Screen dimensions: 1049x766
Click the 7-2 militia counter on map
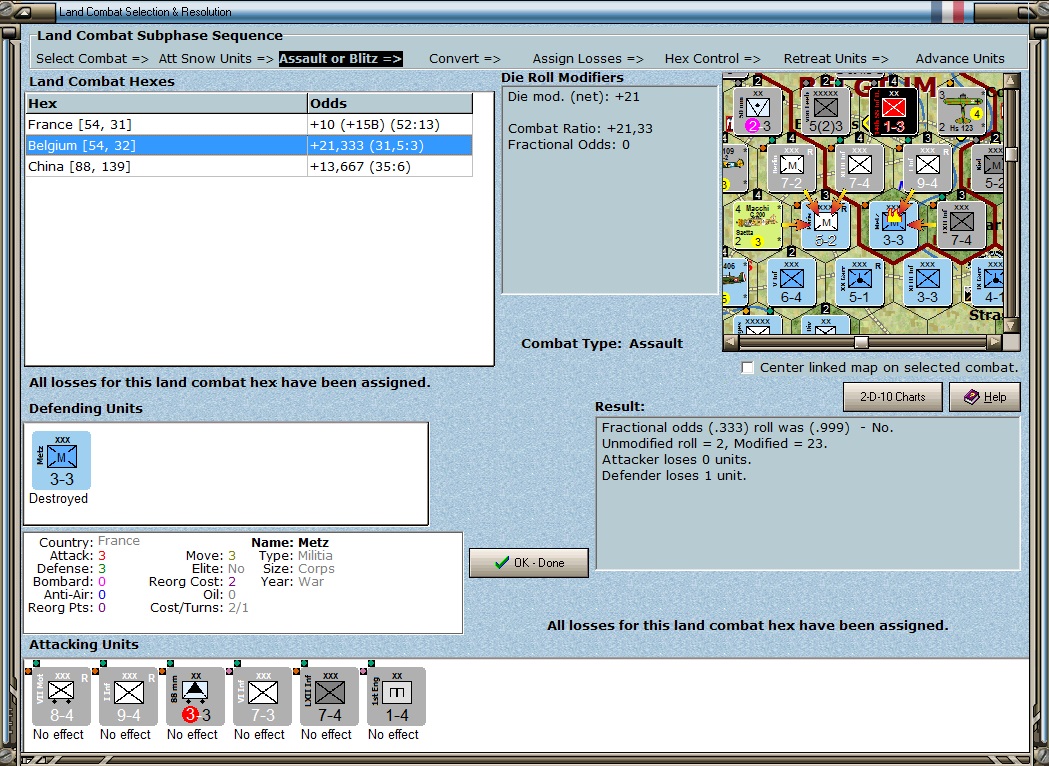click(x=791, y=169)
